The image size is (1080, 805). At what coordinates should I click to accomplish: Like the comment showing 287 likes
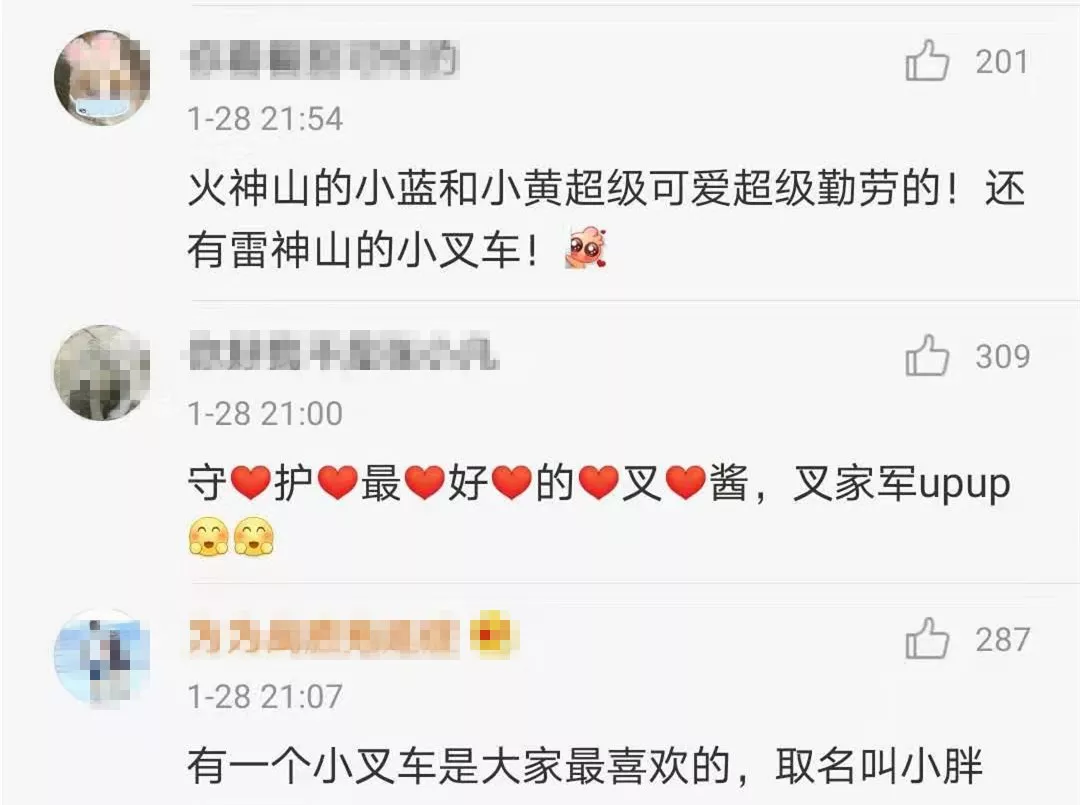tap(926, 638)
